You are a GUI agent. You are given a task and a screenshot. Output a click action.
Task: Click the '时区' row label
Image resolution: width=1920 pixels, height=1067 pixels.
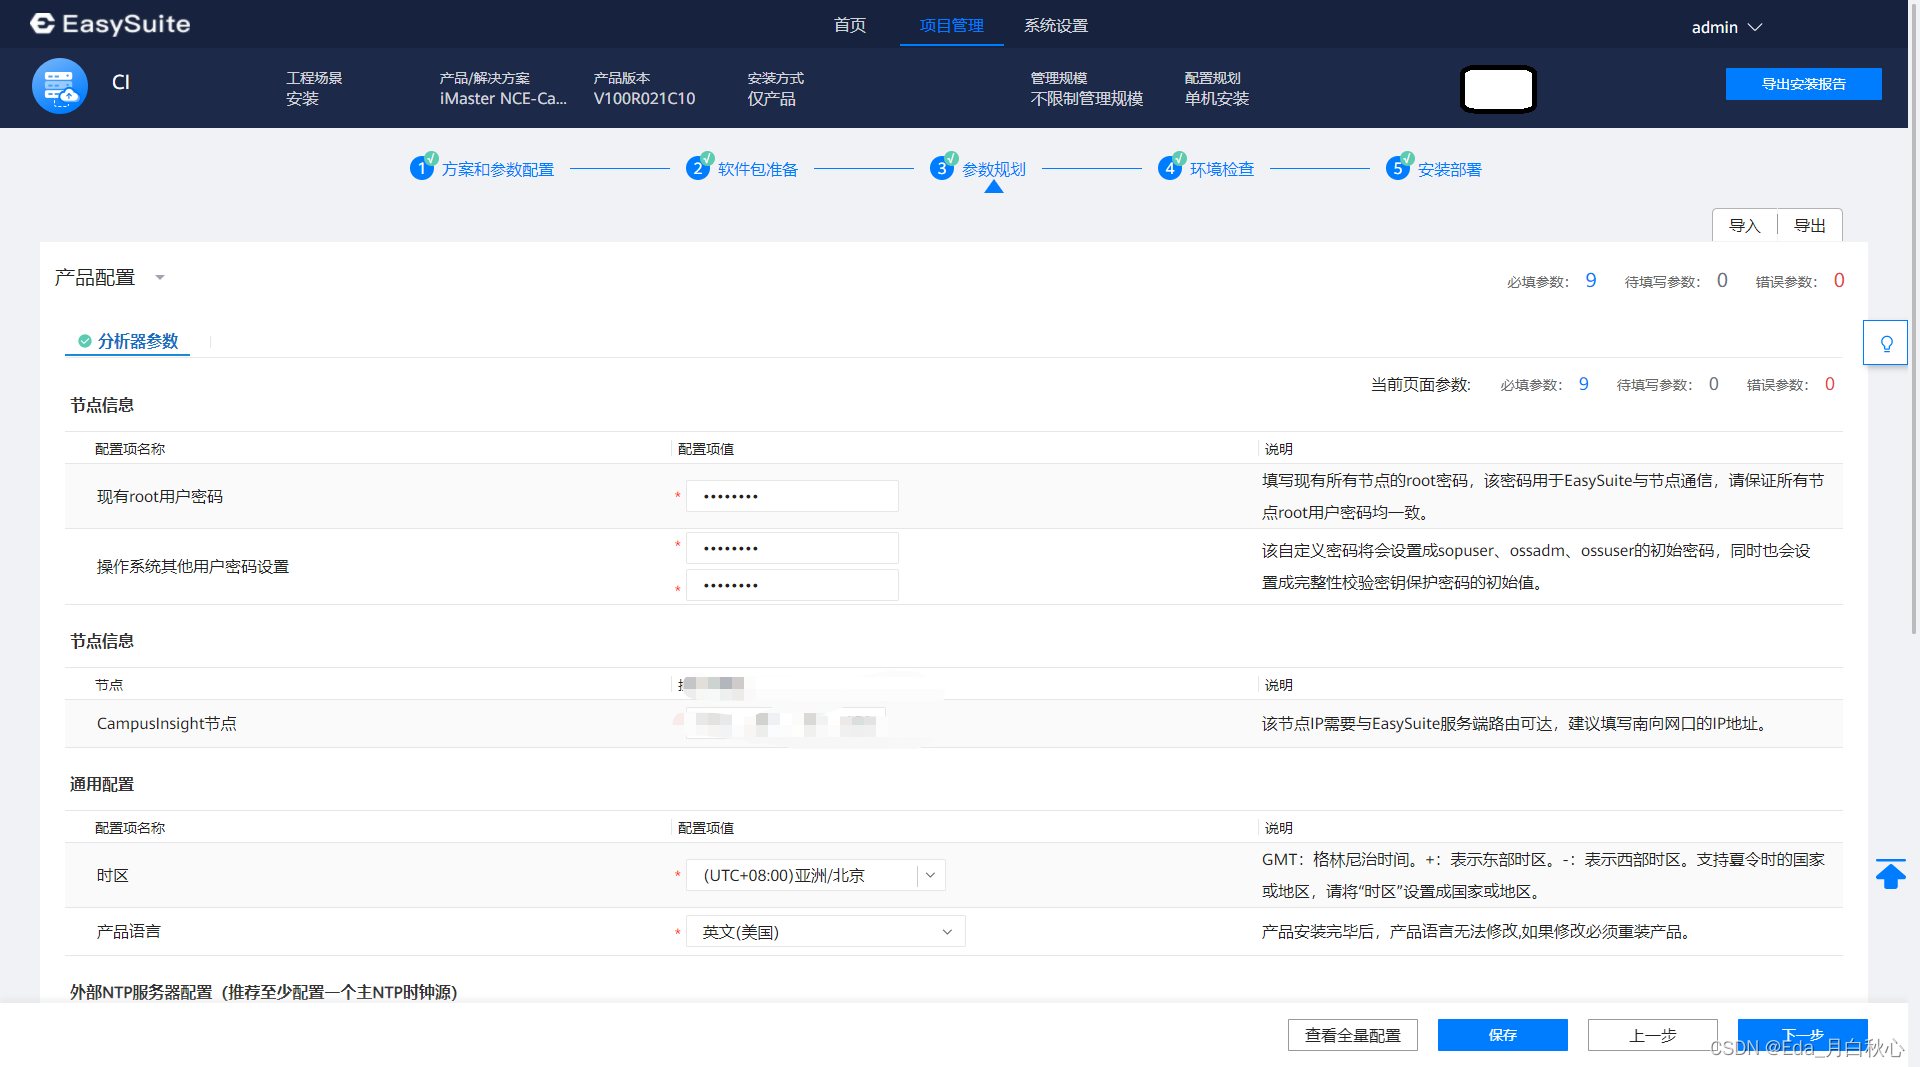(x=113, y=875)
